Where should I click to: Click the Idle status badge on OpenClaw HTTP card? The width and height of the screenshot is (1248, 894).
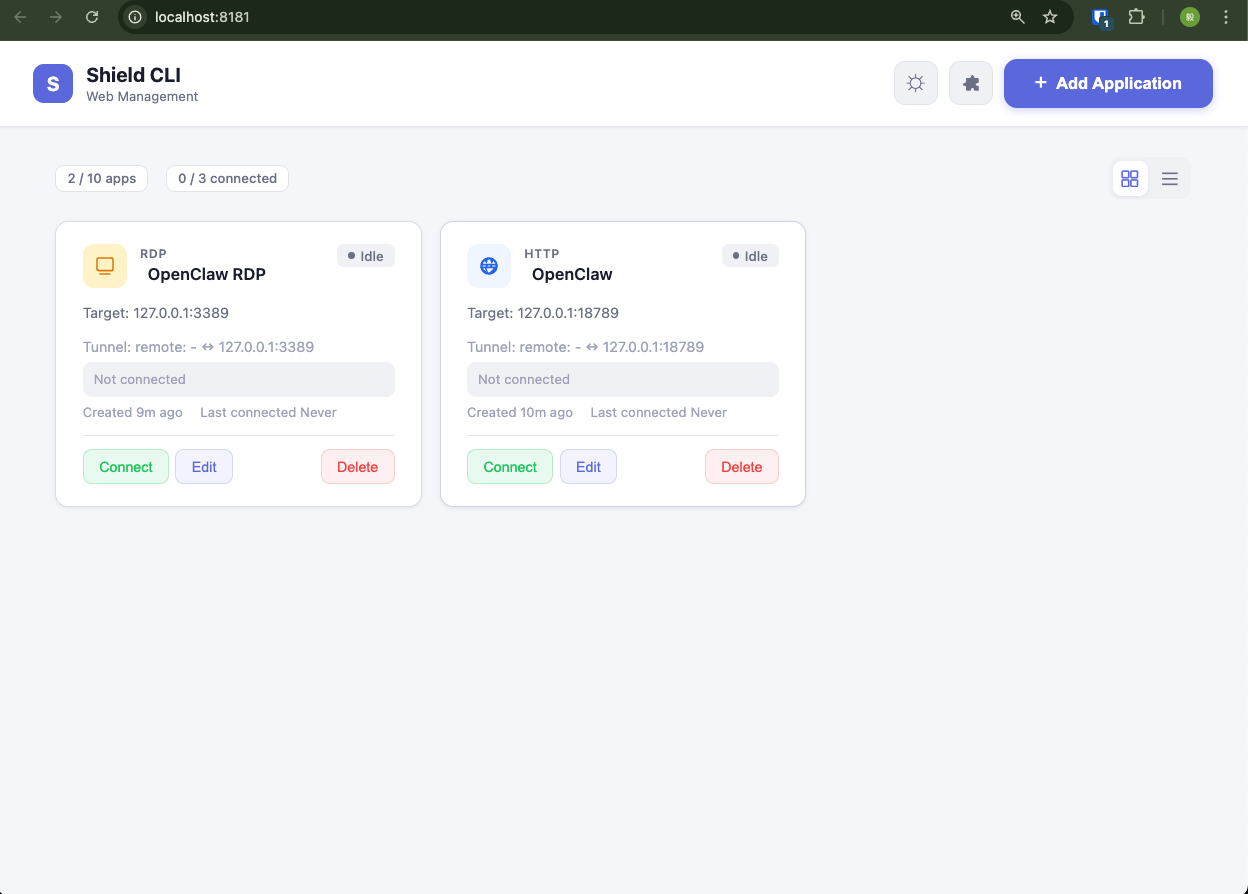tap(750, 256)
